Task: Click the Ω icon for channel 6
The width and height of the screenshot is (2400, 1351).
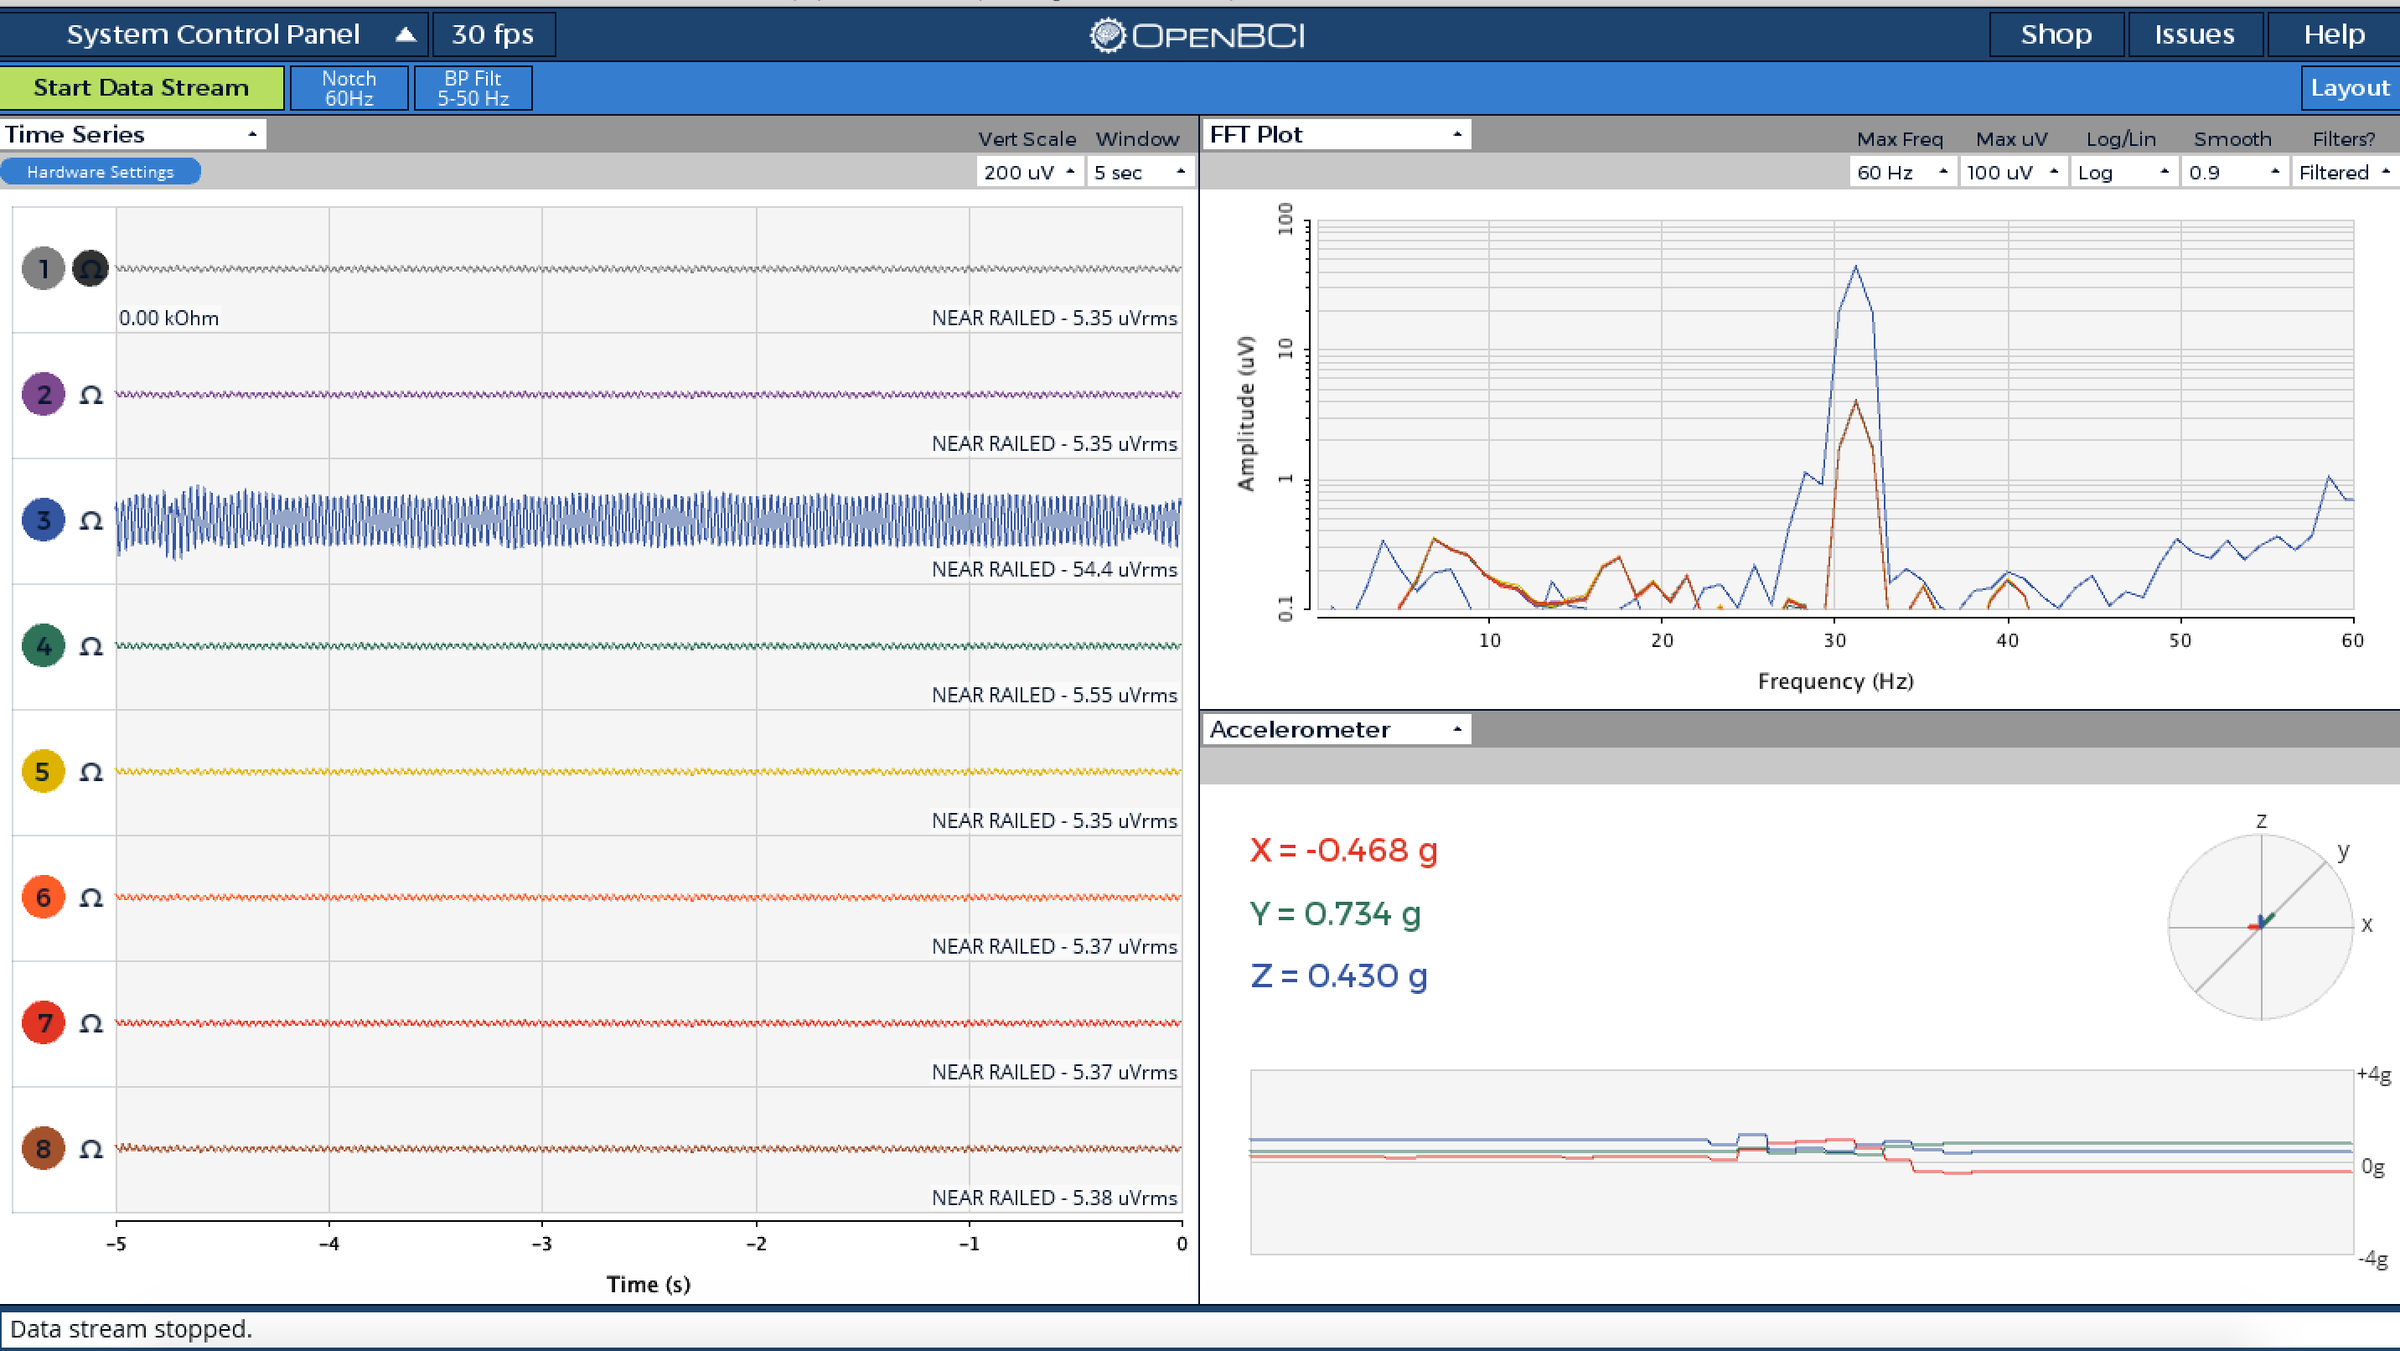Action: tap(90, 897)
